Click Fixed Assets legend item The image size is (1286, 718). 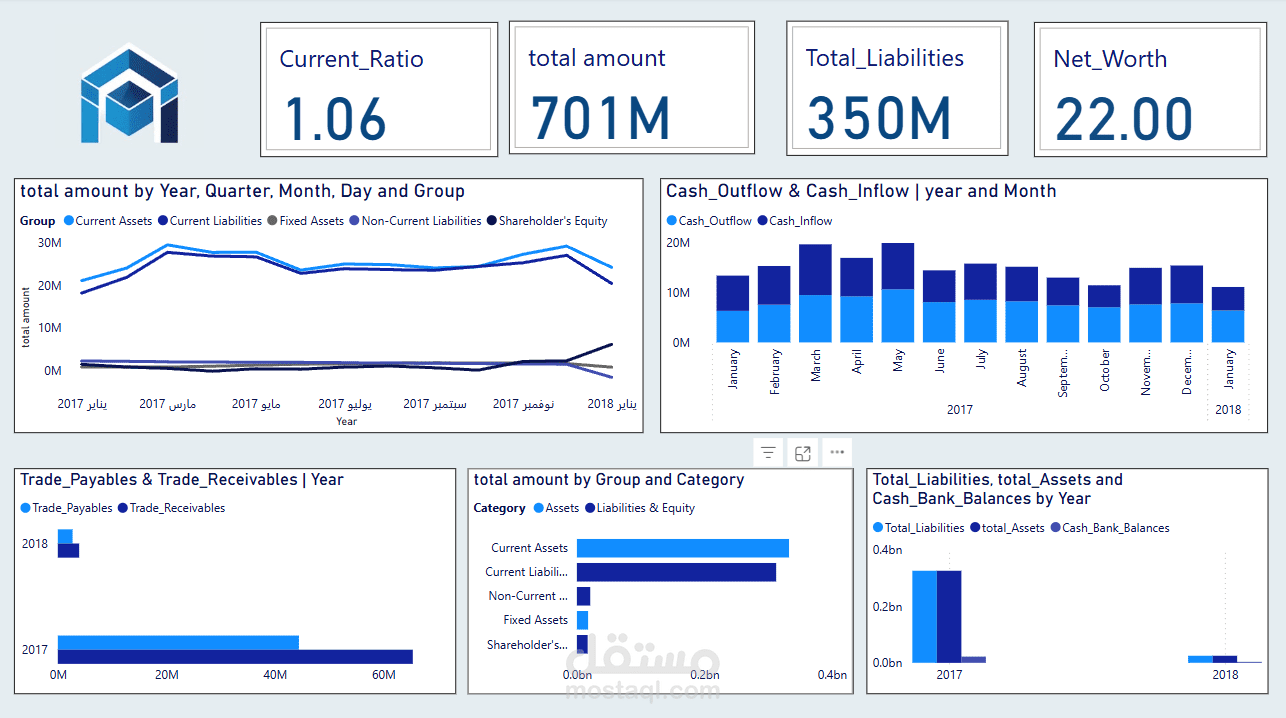(306, 221)
